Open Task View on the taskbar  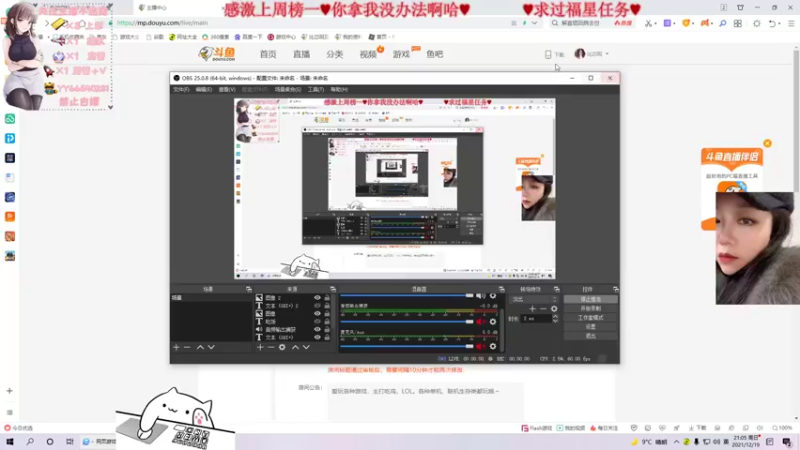(69, 442)
